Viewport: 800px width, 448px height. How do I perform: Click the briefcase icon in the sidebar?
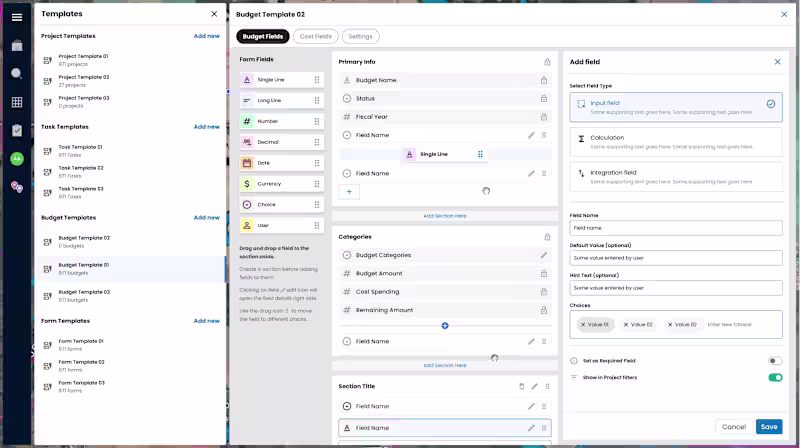pos(17,46)
